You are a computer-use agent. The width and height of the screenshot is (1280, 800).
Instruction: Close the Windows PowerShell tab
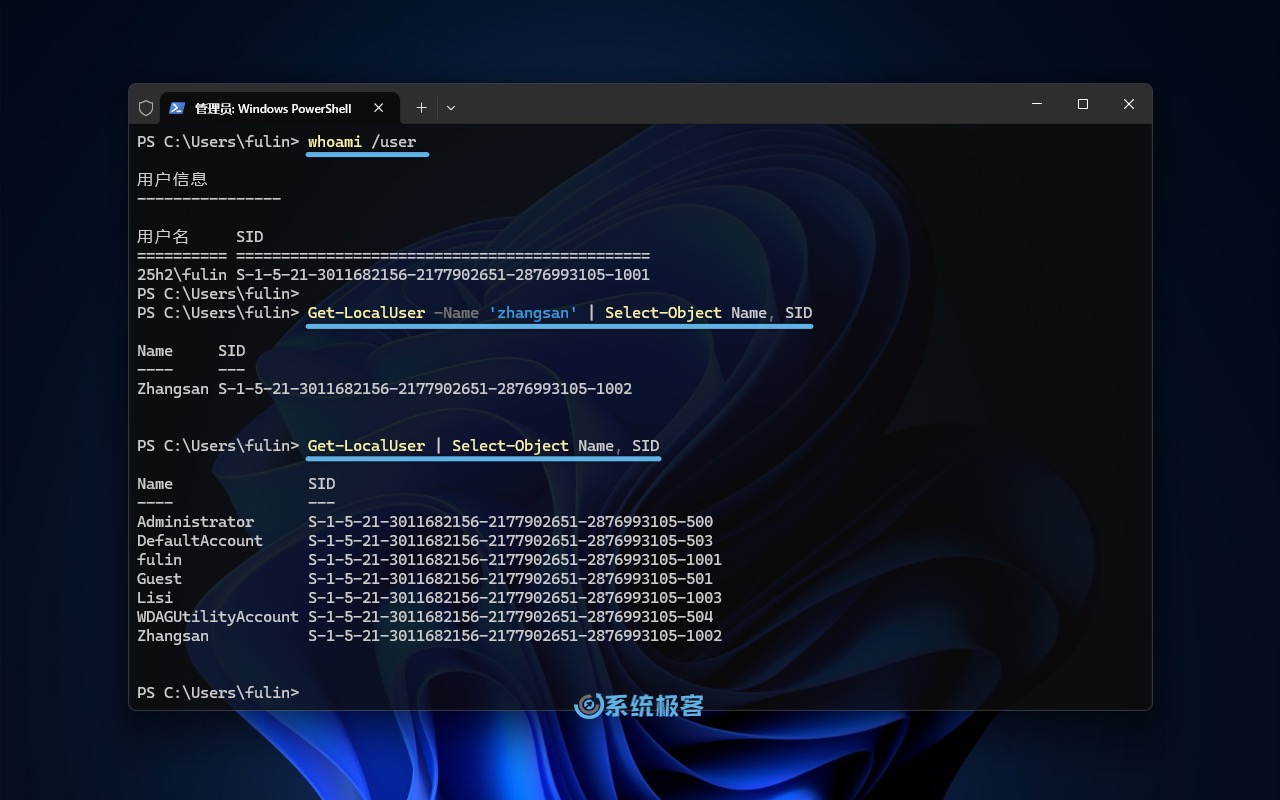click(x=379, y=107)
